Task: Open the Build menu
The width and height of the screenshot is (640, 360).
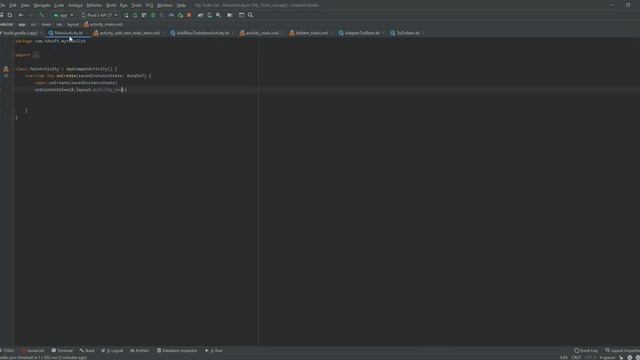Action: 111,5
